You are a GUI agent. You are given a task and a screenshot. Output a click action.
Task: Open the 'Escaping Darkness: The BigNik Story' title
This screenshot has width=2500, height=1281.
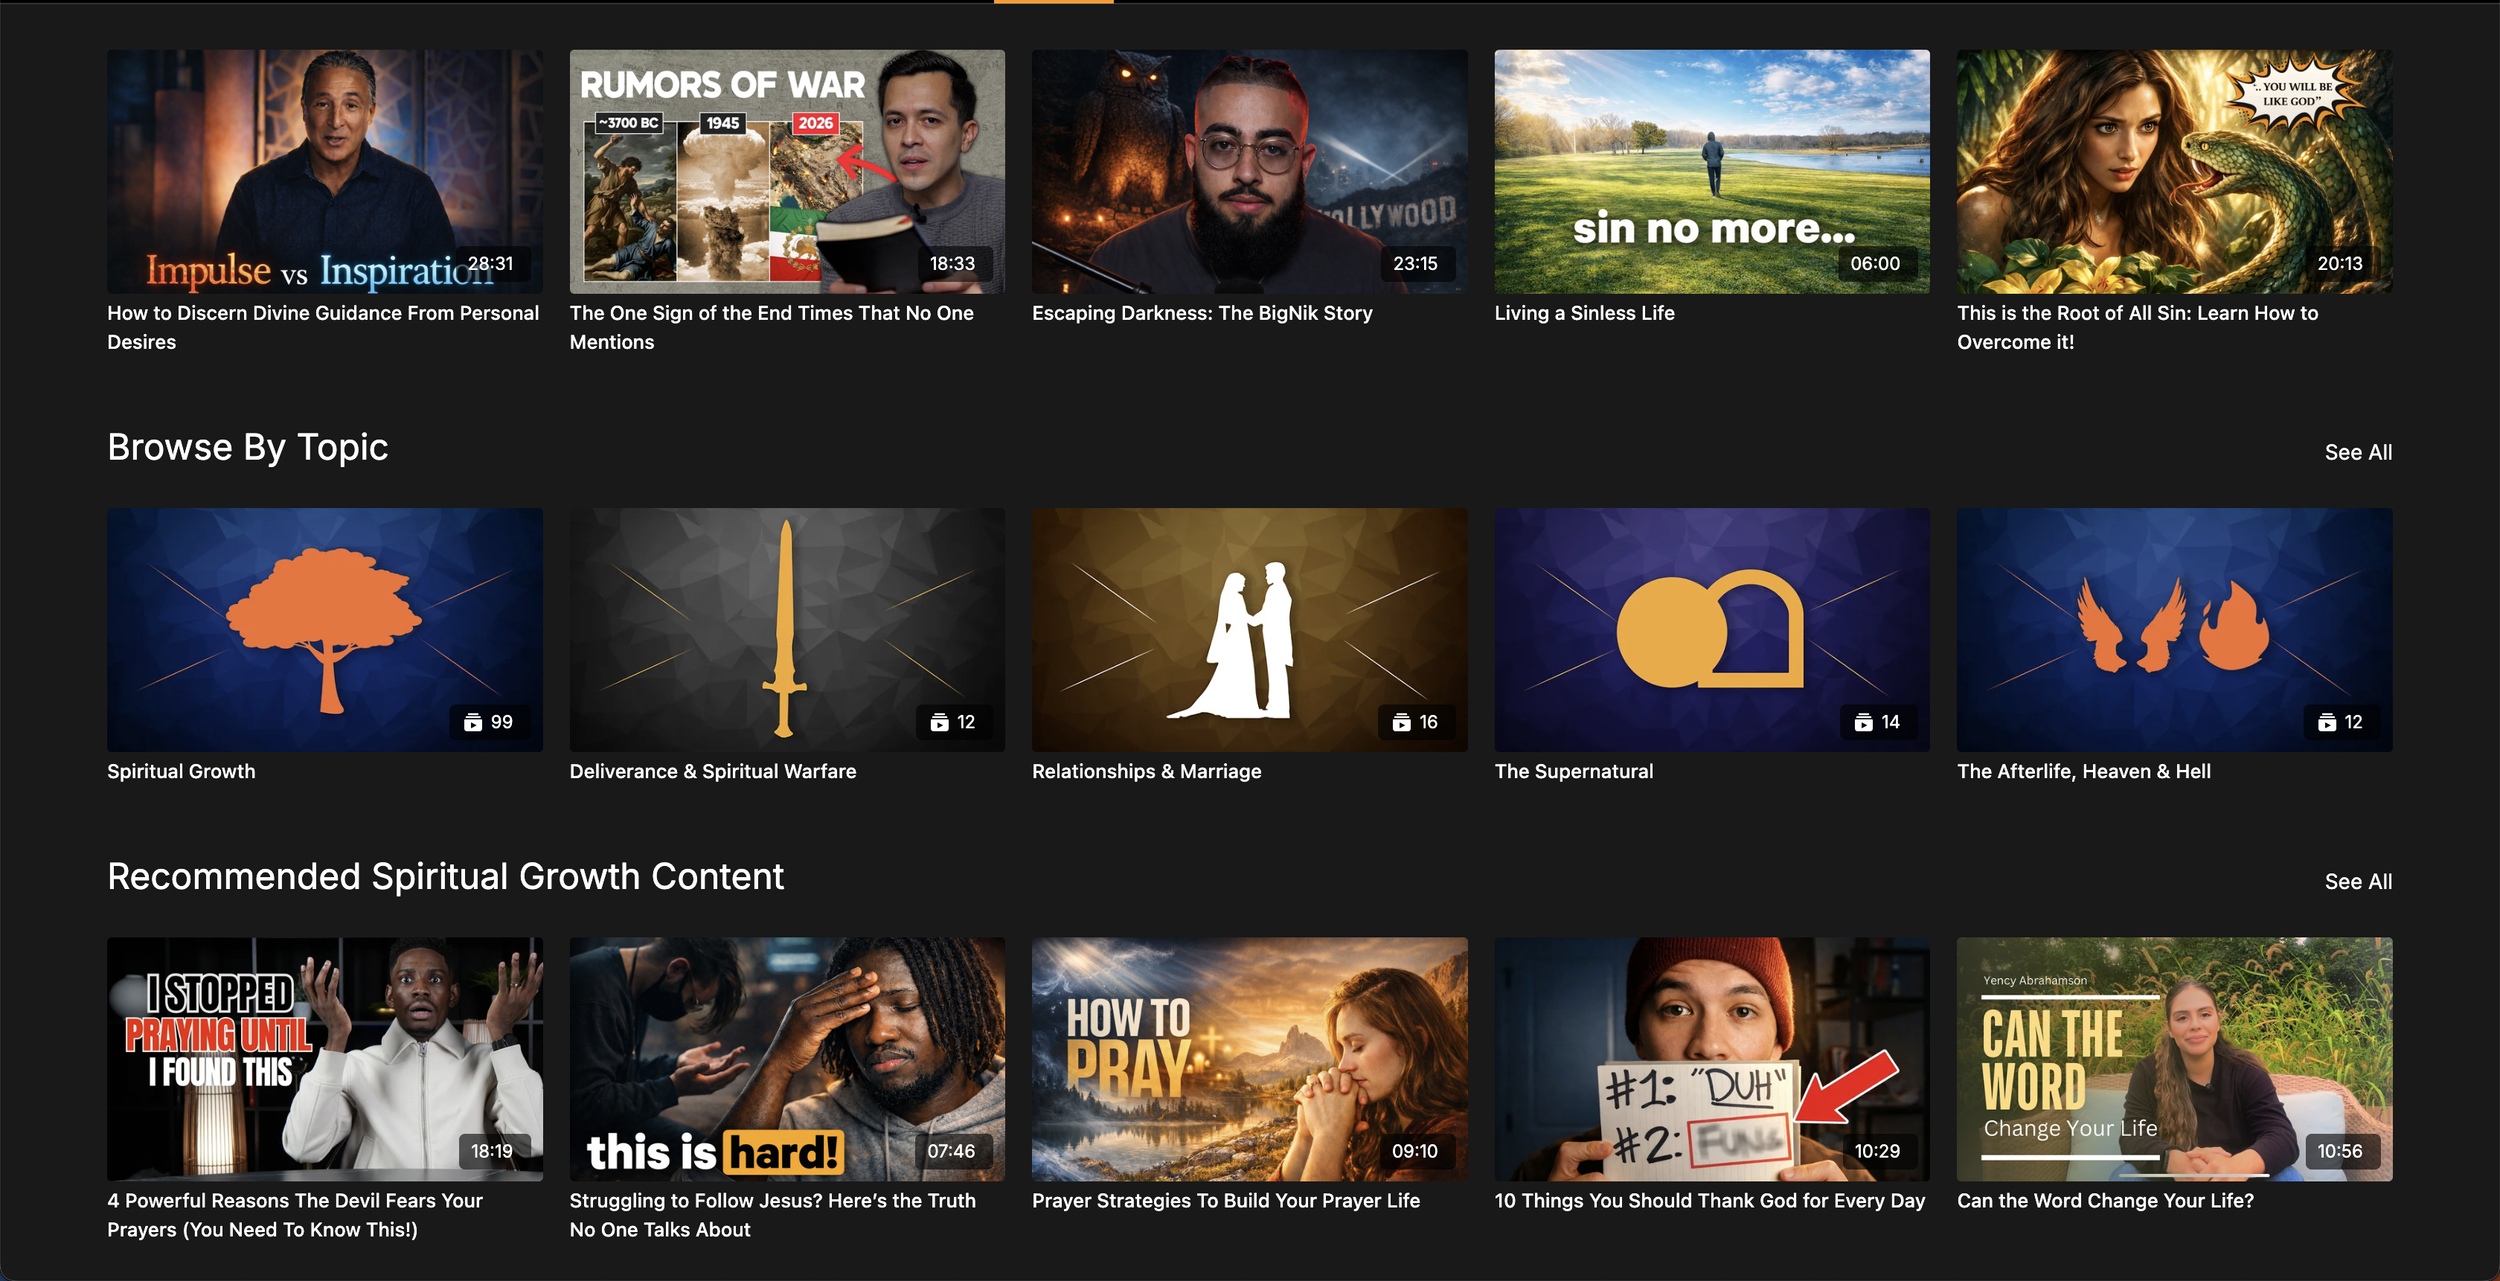pos(1202,313)
